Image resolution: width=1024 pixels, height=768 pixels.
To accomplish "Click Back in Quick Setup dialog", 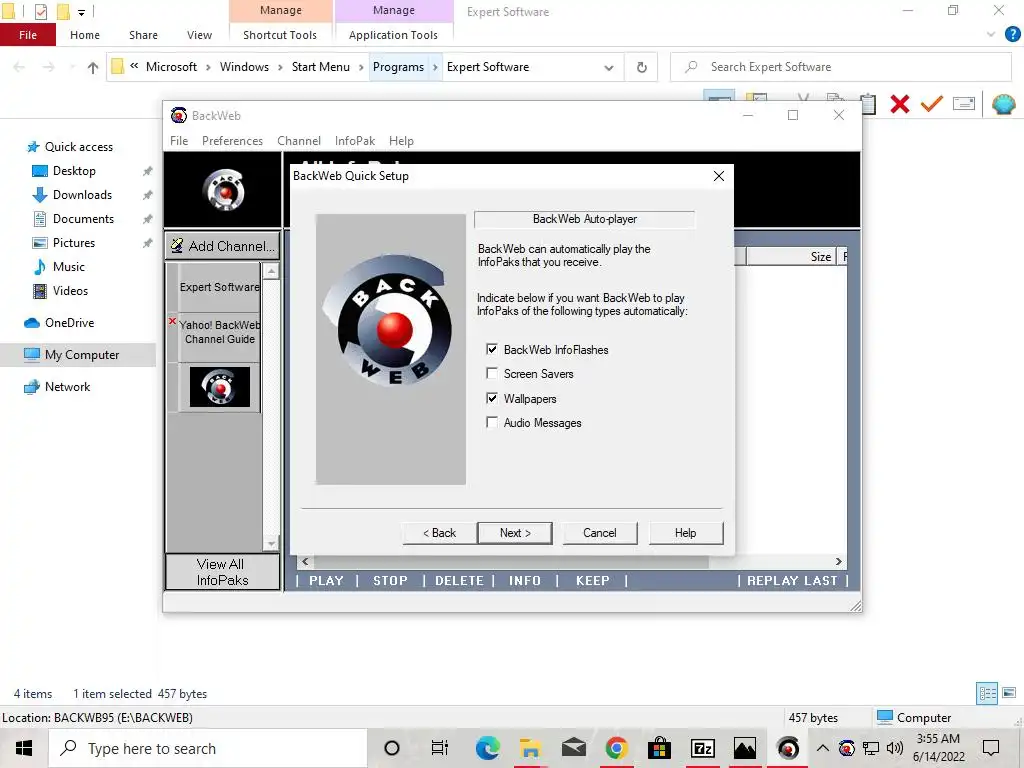I will click(x=440, y=533).
